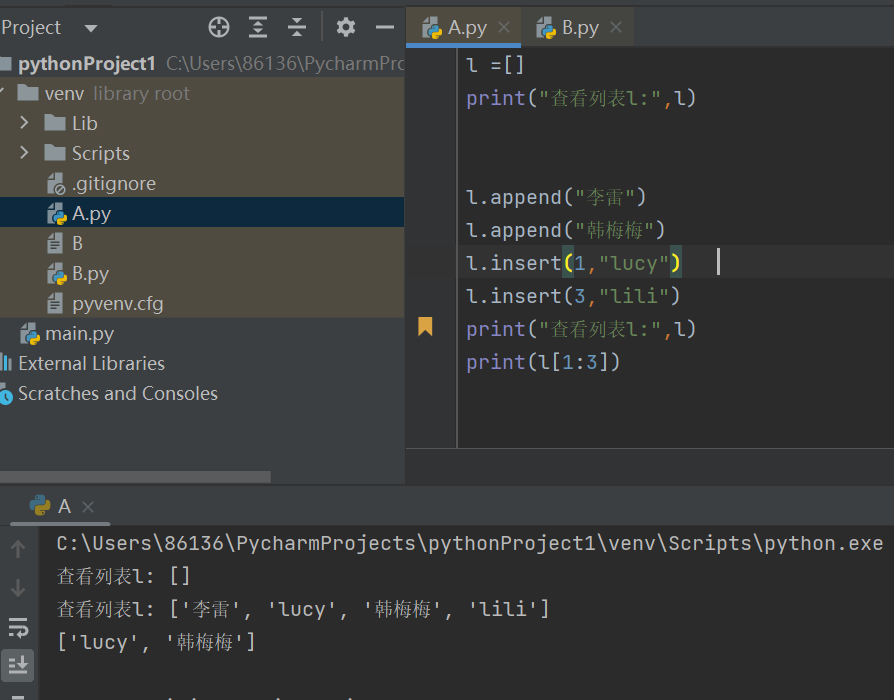This screenshot has width=894, height=700.
Task: Toggle scroll to end in console
Action: pos(18,665)
